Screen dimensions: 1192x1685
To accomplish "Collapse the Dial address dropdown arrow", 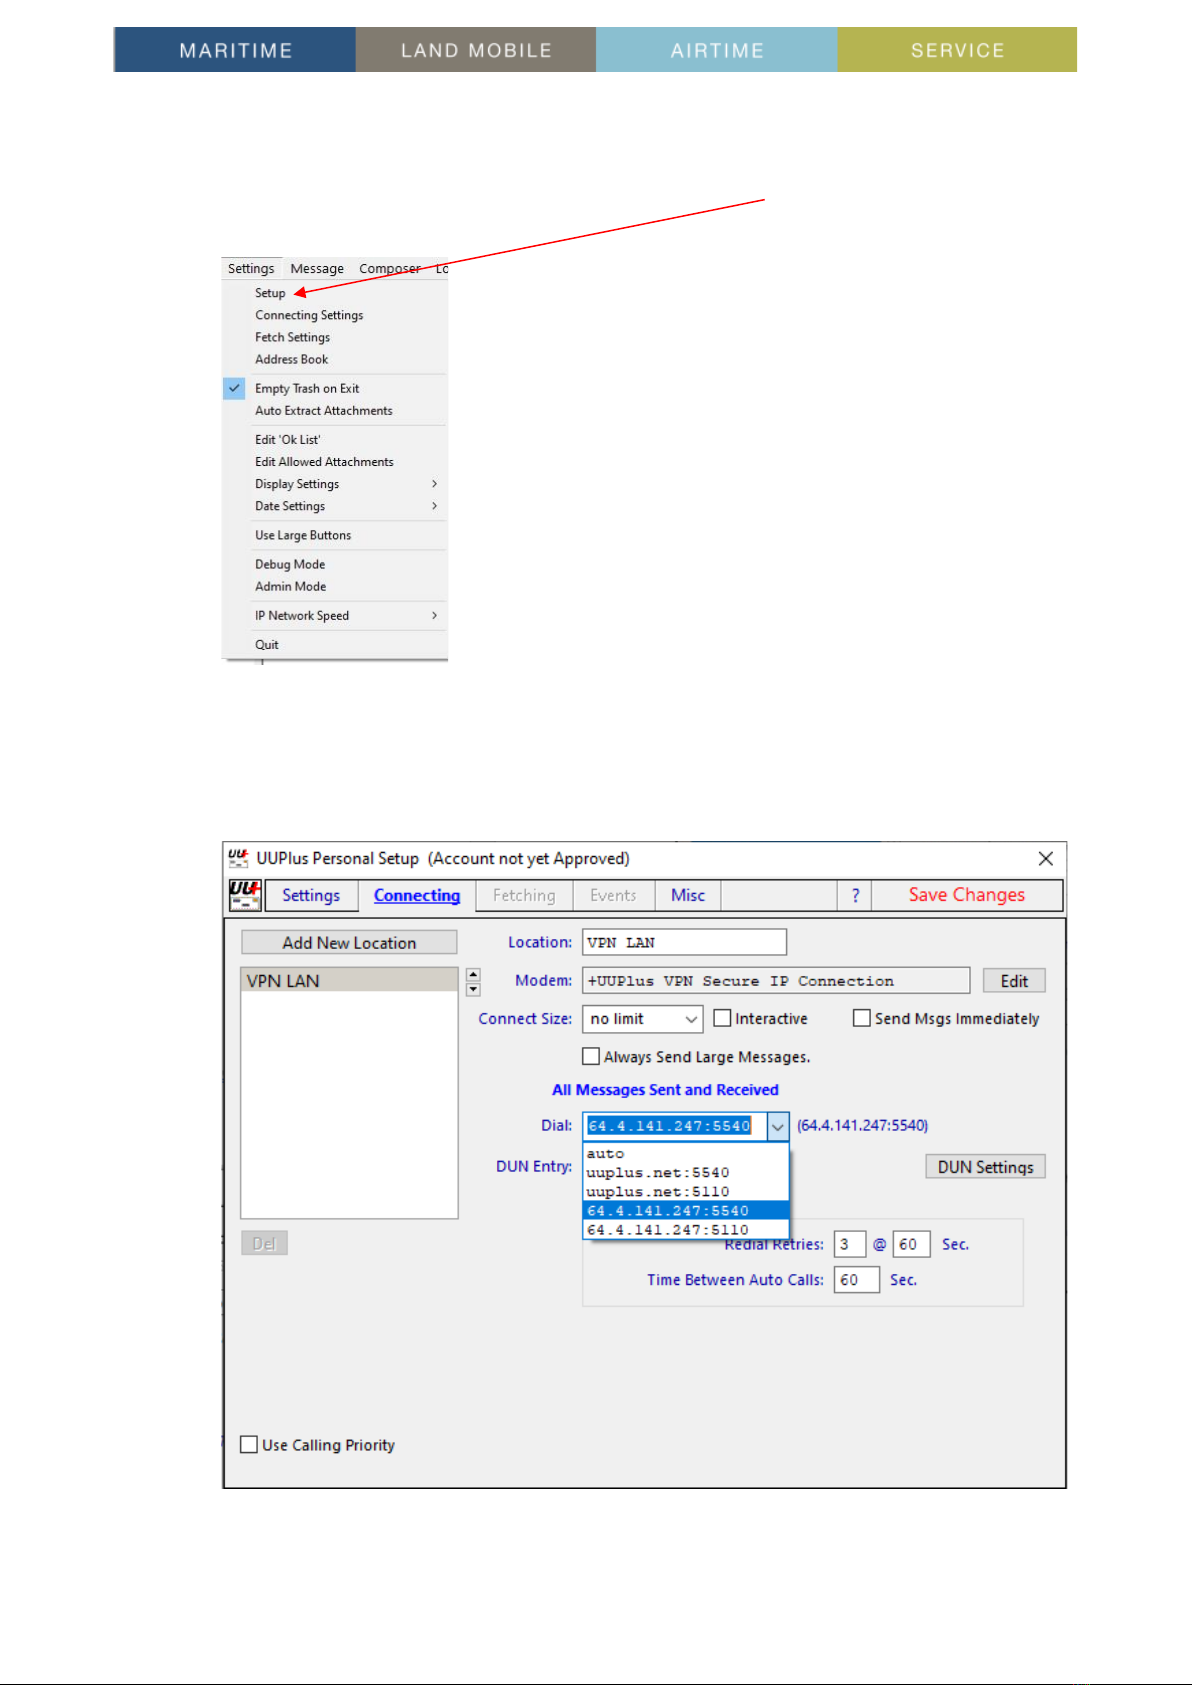I will point(778,1126).
